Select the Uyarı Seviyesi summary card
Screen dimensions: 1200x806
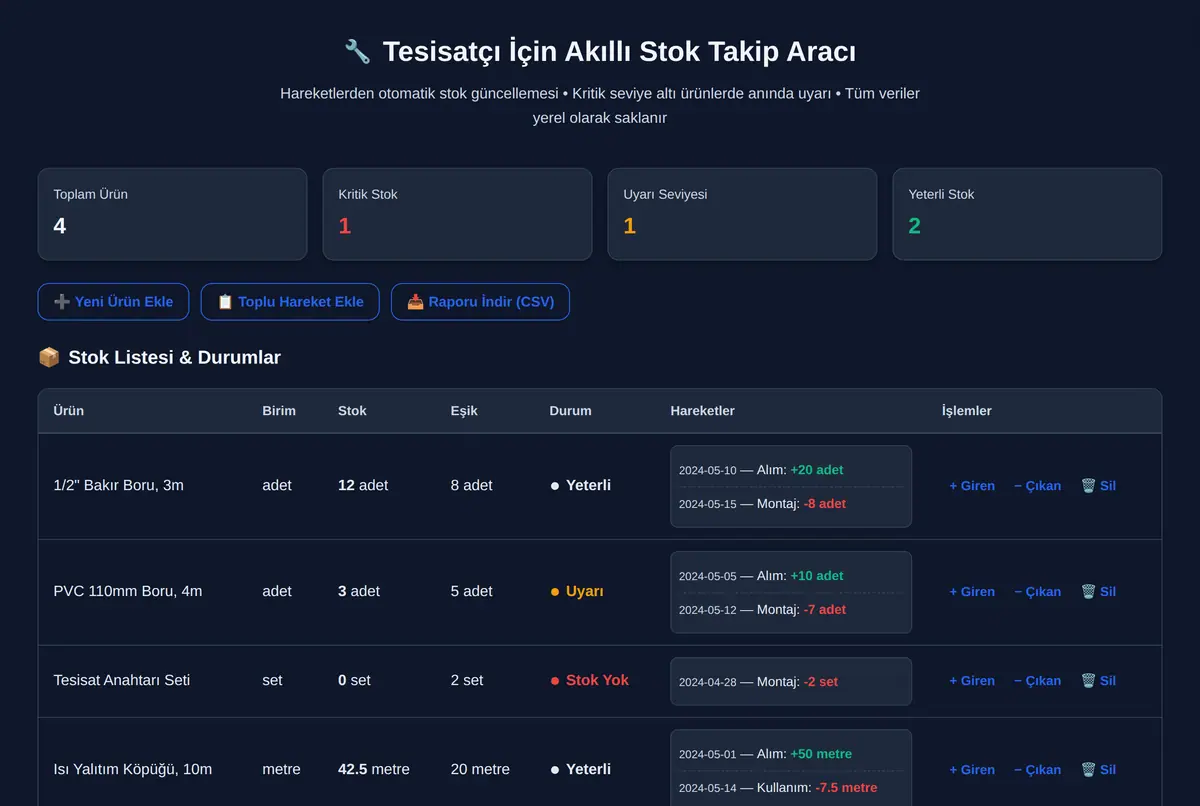tap(742, 214)
